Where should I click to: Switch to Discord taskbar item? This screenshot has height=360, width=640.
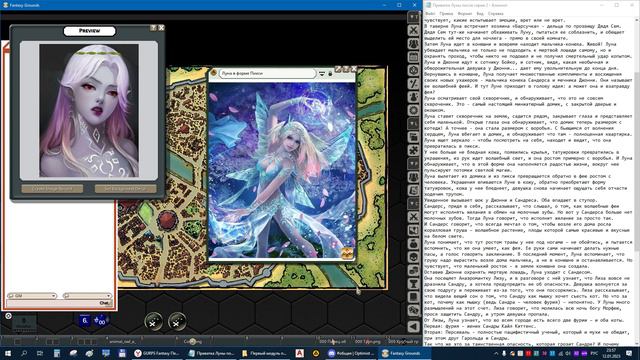(351, 353)
